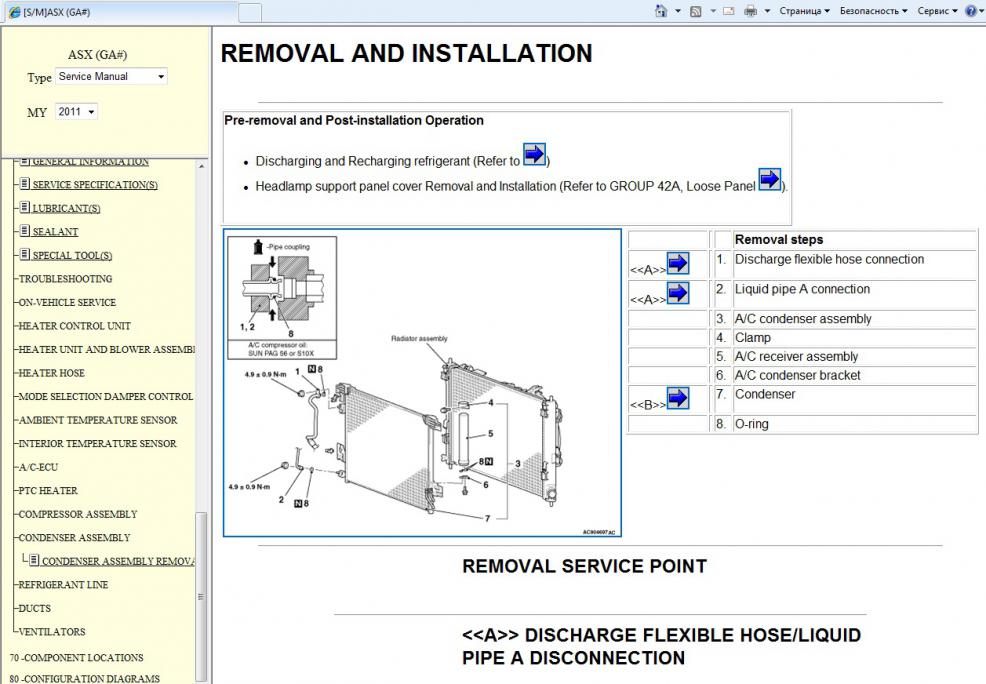
Task: Select the 'A/C condenser bracket' step text
Action: click(x=797, y=375)
